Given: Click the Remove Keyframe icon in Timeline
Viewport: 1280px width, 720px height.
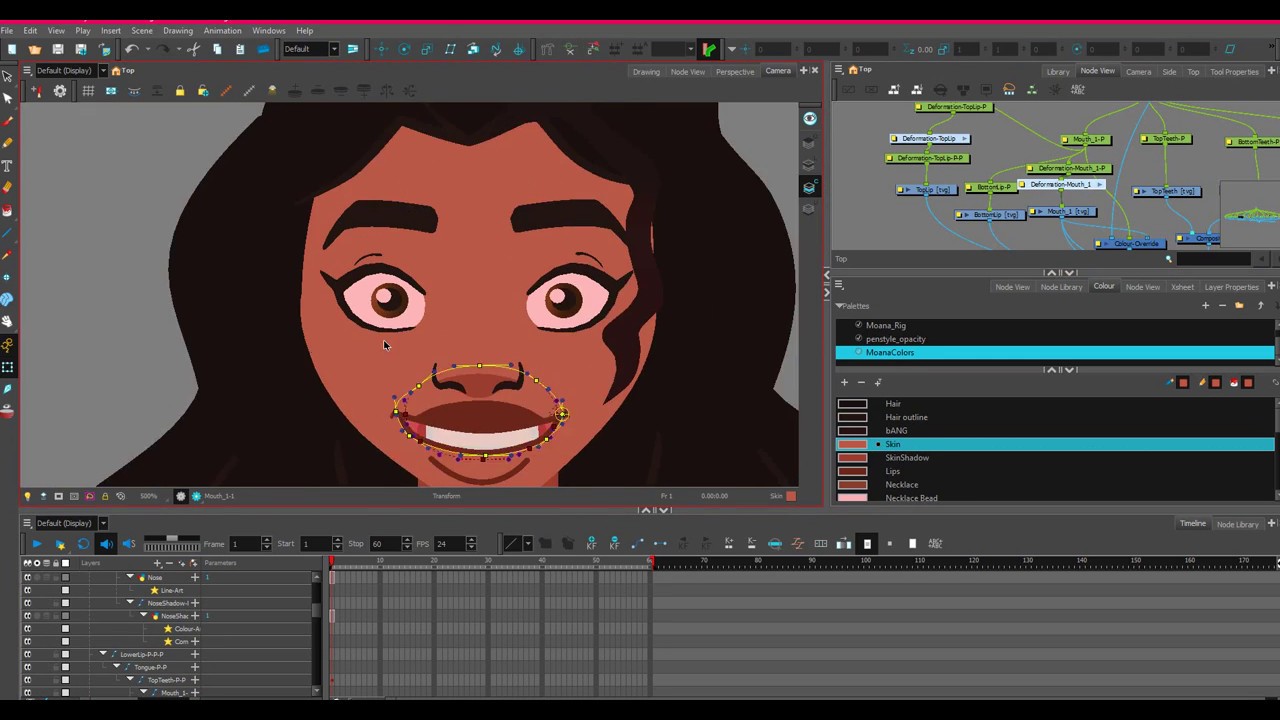Looking at the screenshot, I should coord(614,544).
